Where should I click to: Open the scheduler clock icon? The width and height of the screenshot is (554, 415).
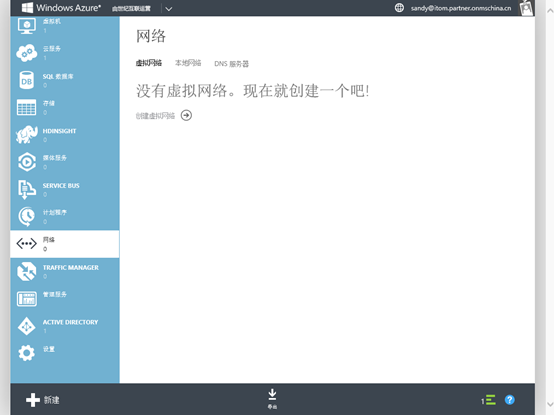26,217
